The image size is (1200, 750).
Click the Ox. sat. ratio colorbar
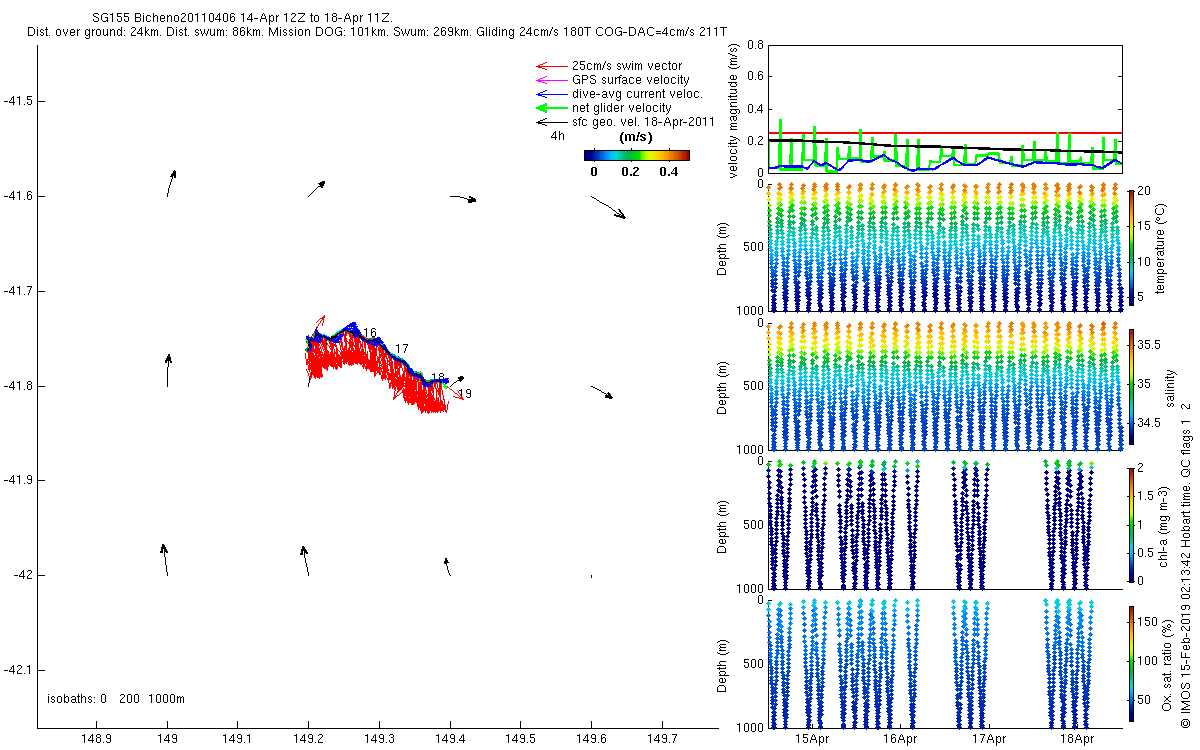[x=1130, y=662]
